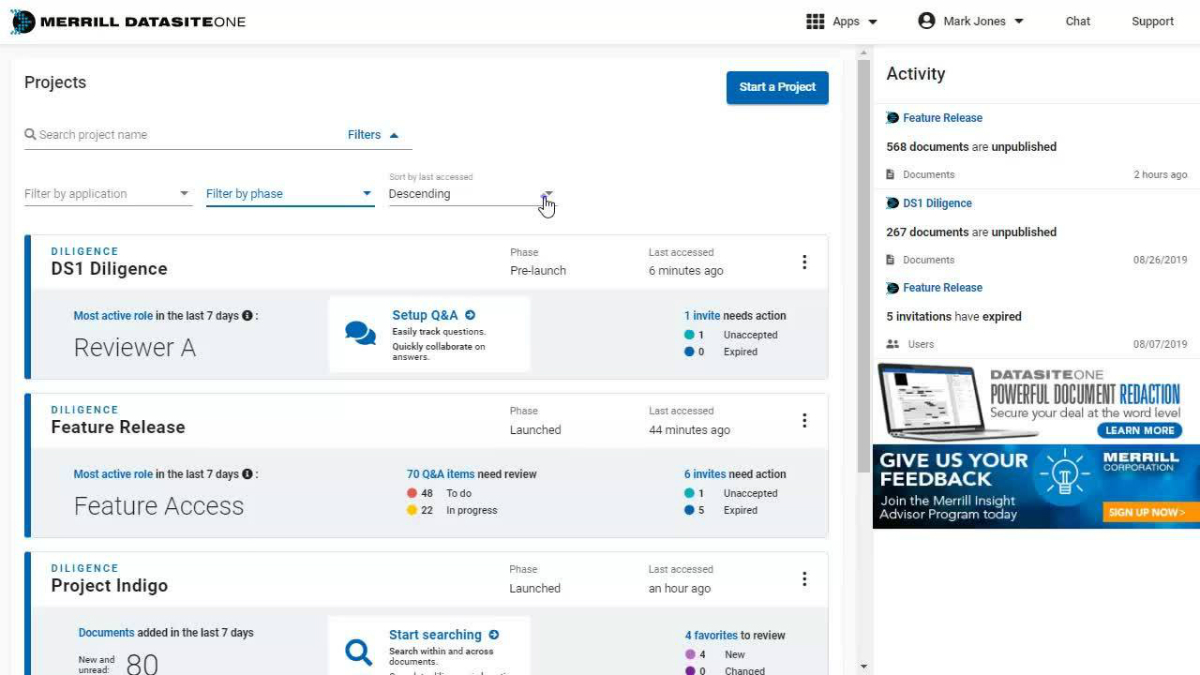Open the DS1 Diligence three-dot menu

pos(804,262)
